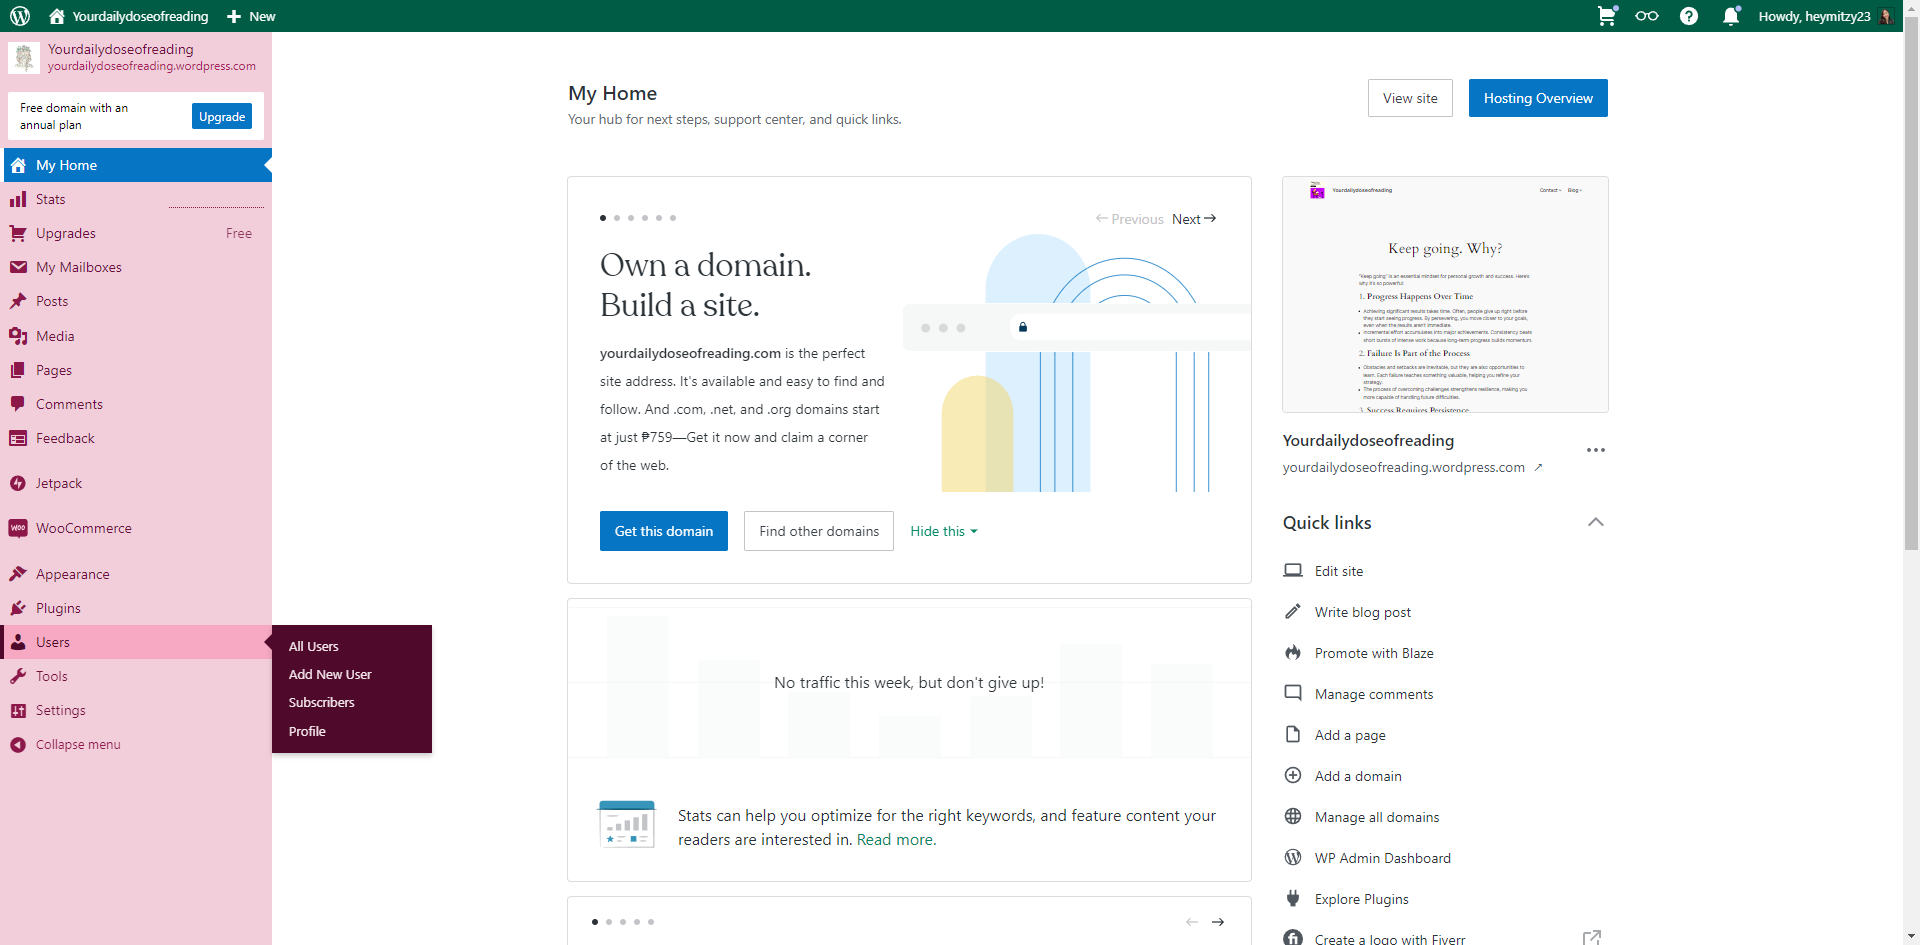Click the Feedback form icon
Screen dimensions: 1920x945
coord(18,438)
